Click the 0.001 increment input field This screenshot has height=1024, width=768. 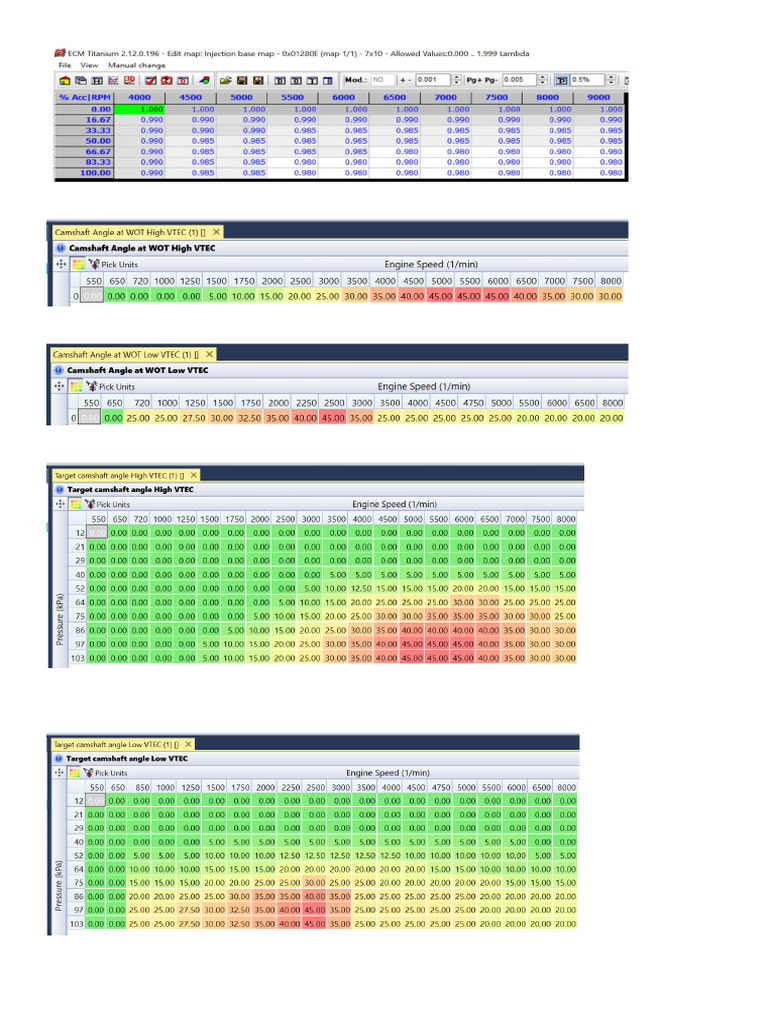(x=433, y=80)
